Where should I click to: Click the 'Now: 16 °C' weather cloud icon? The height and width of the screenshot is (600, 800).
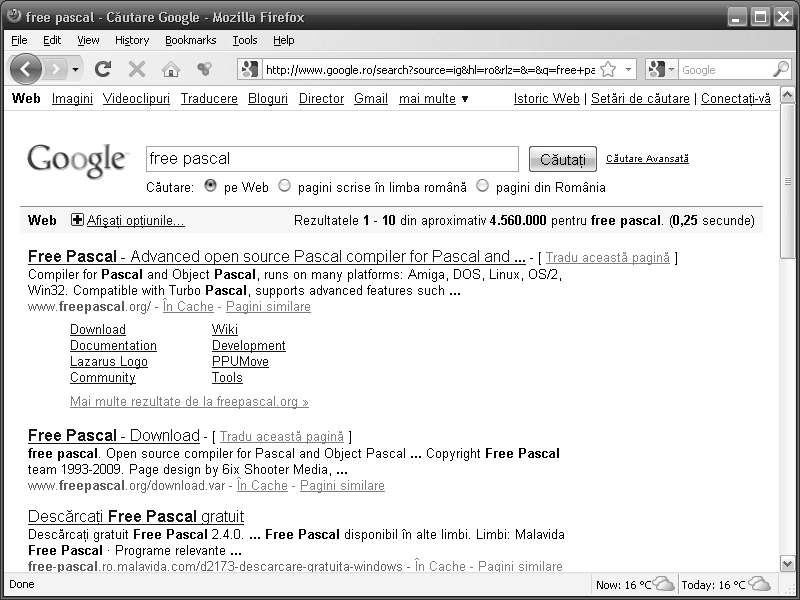pyautogui.click(x=663, y=583)
